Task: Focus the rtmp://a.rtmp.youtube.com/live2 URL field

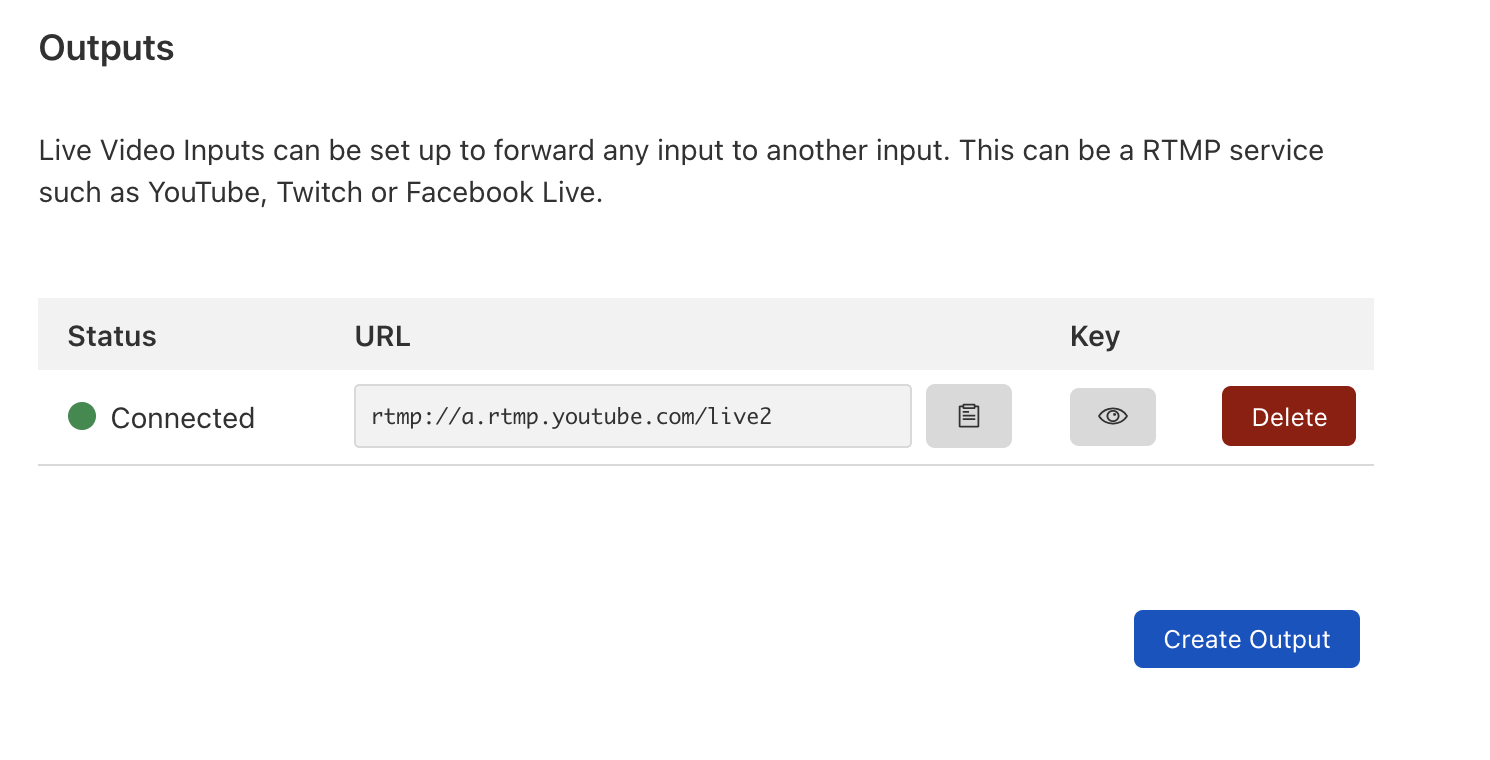Action: click(632, 416)
